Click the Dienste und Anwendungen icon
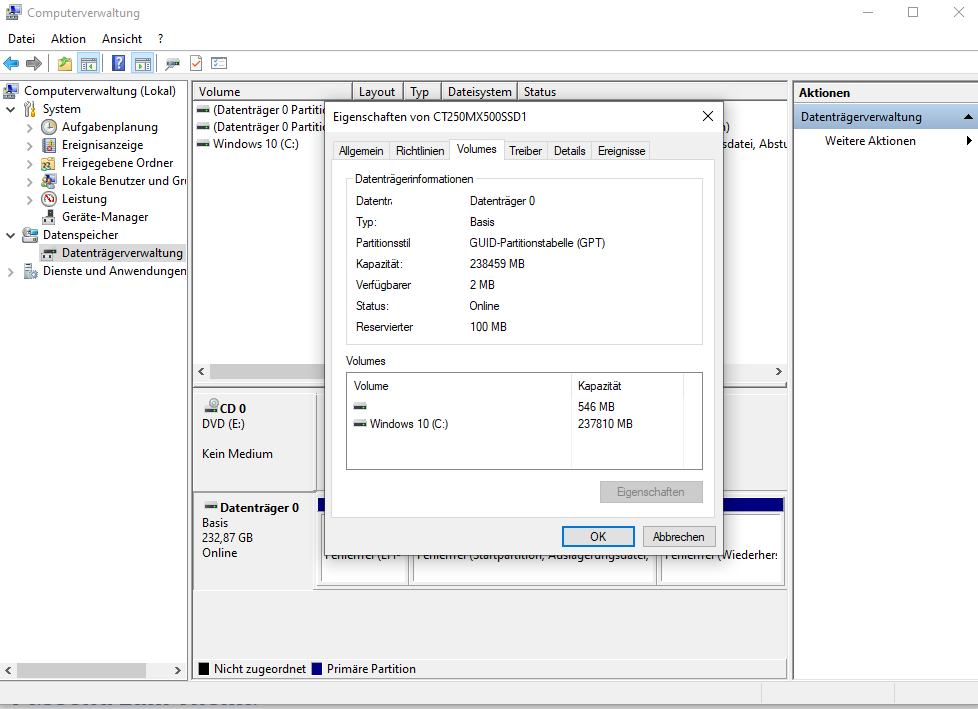This screenshot has width=978, height=709. (x=30, y=271)
